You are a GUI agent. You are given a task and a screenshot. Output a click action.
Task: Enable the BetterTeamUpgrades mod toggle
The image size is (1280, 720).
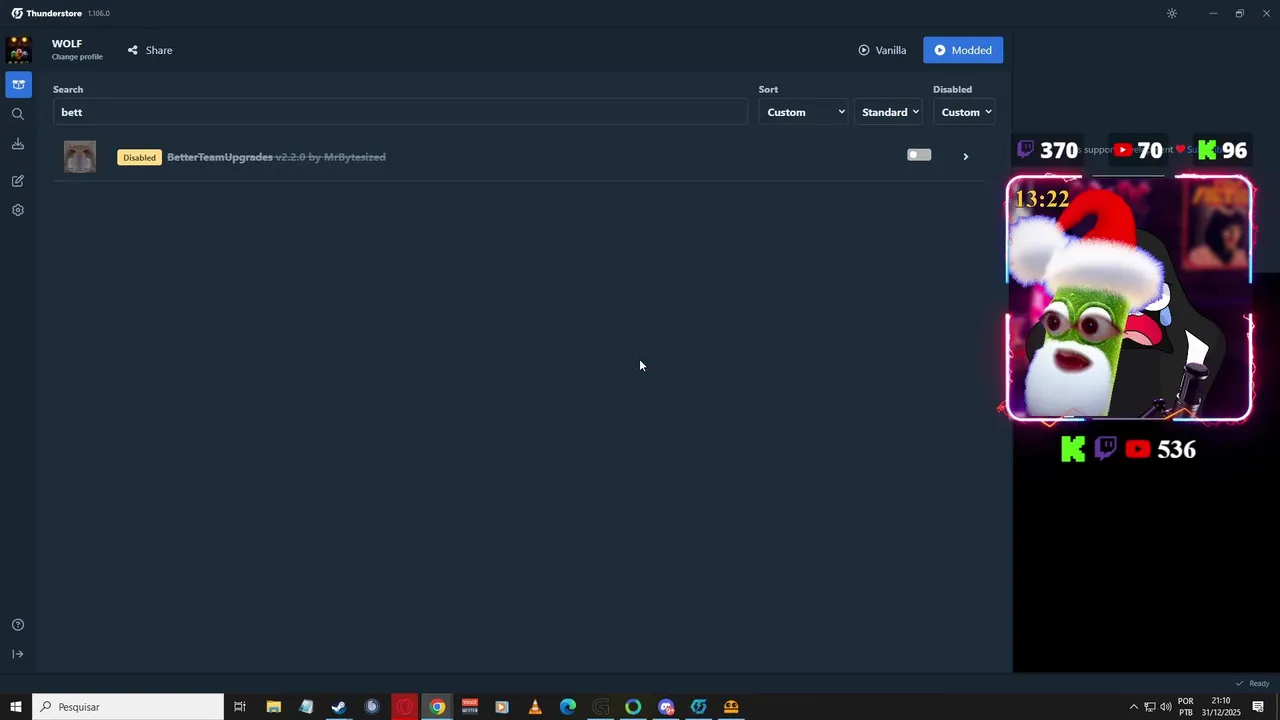919,155
